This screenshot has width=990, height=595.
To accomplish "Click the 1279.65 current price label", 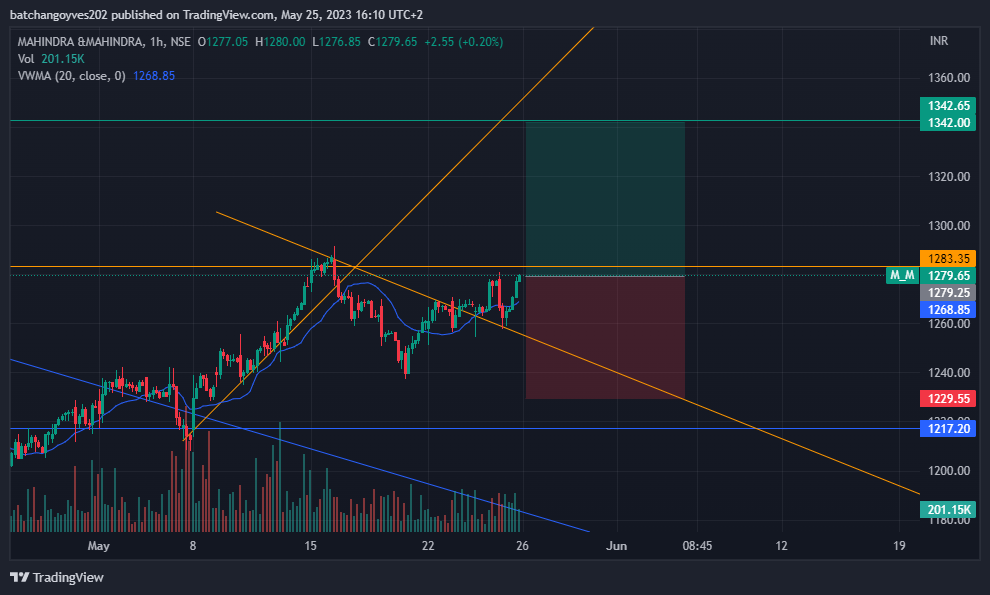I will tap(948, 275).
